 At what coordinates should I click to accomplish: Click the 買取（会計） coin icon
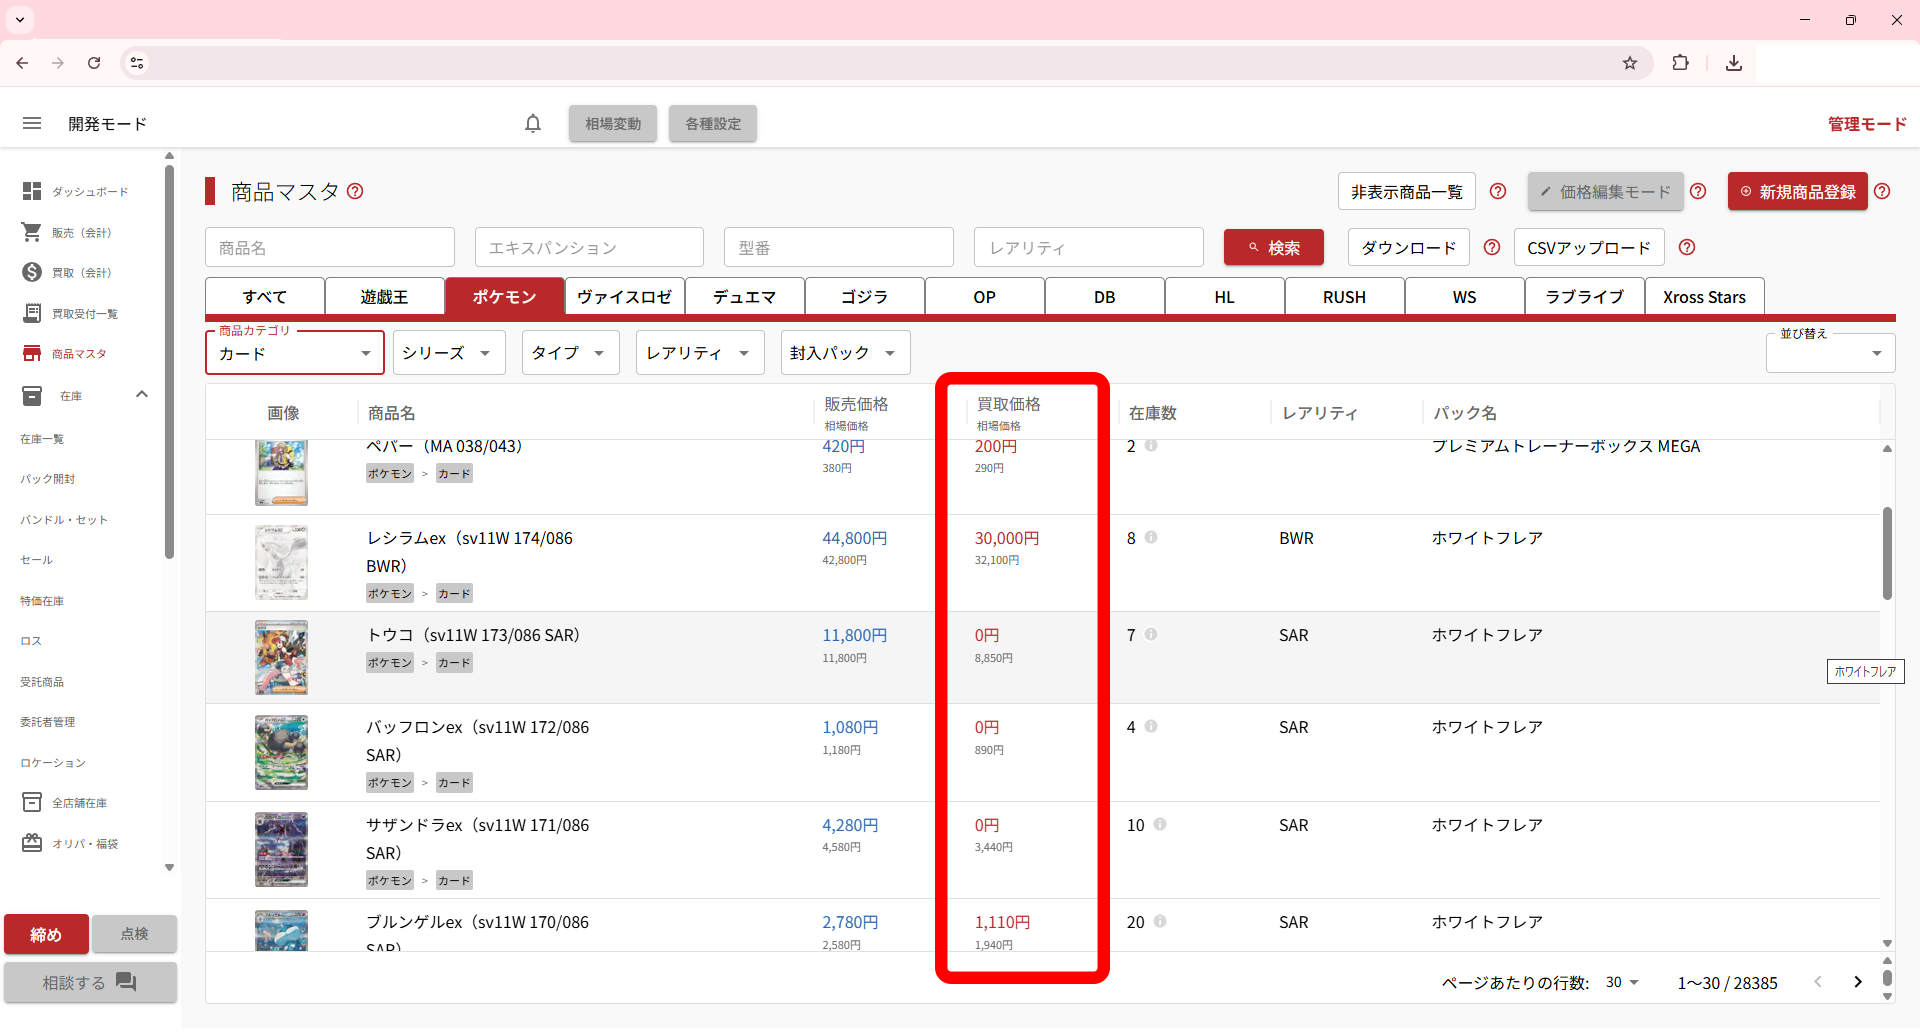[x=32, y=272]
